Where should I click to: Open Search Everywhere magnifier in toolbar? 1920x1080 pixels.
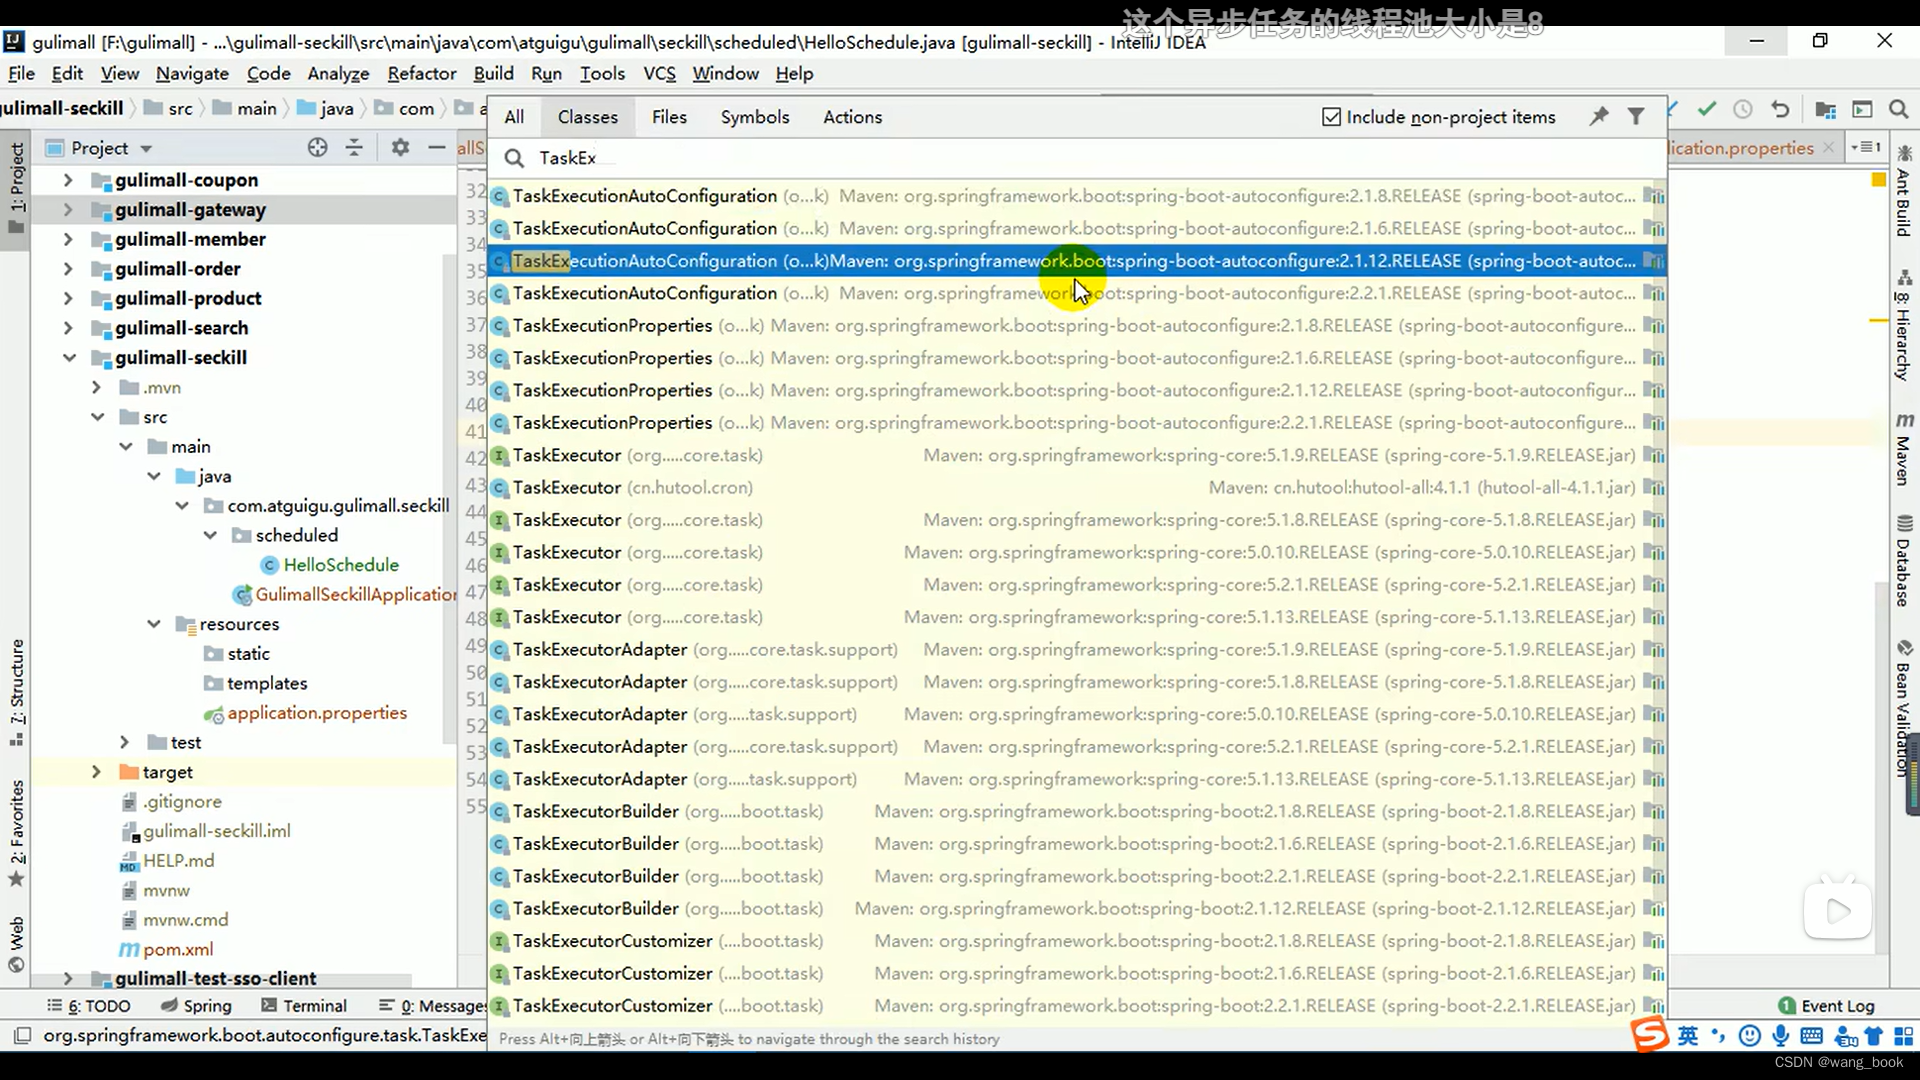(1898, 109)
